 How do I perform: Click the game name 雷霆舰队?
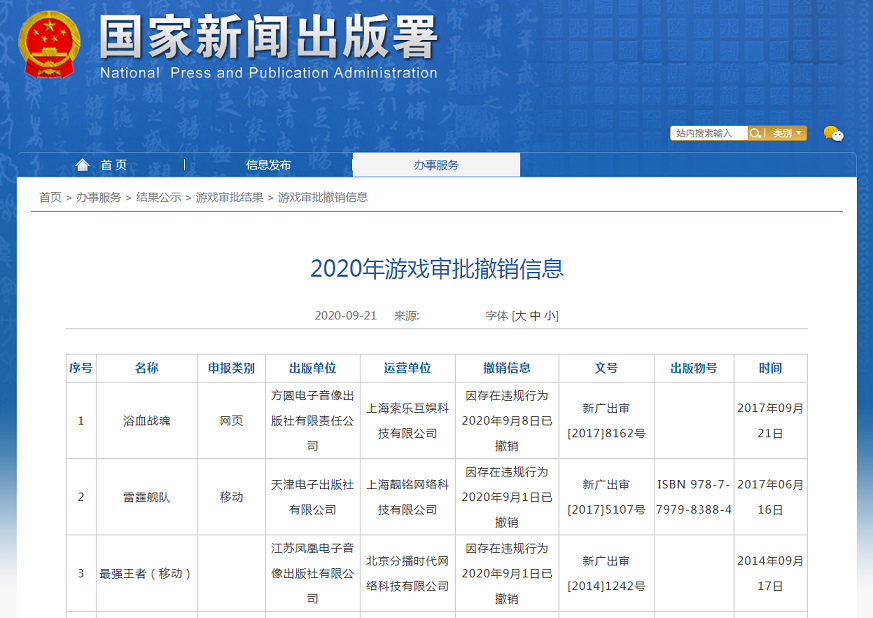tap(146, 497)
